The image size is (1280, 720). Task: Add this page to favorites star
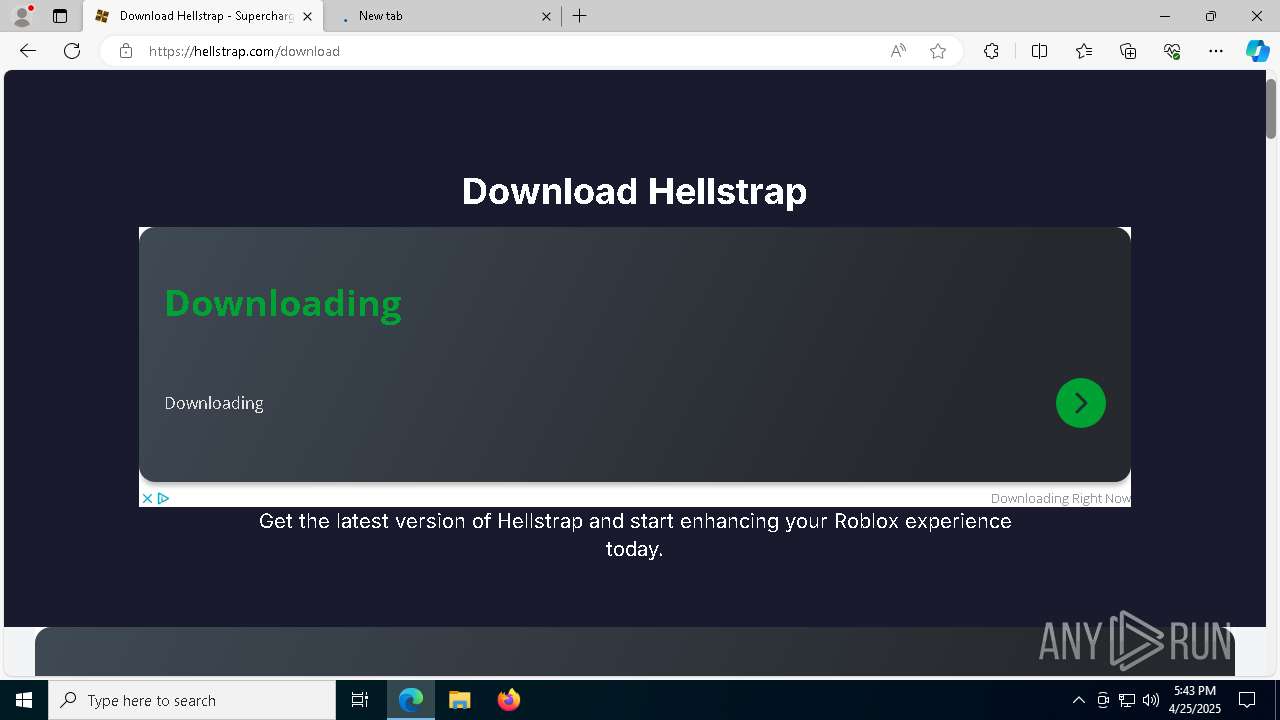tap(938, 51)
